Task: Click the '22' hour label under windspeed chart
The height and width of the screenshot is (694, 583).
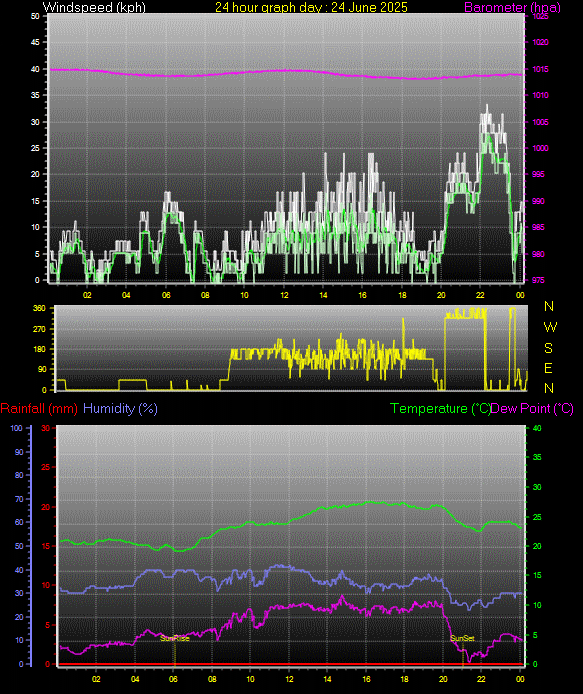Action: [480, 295]
